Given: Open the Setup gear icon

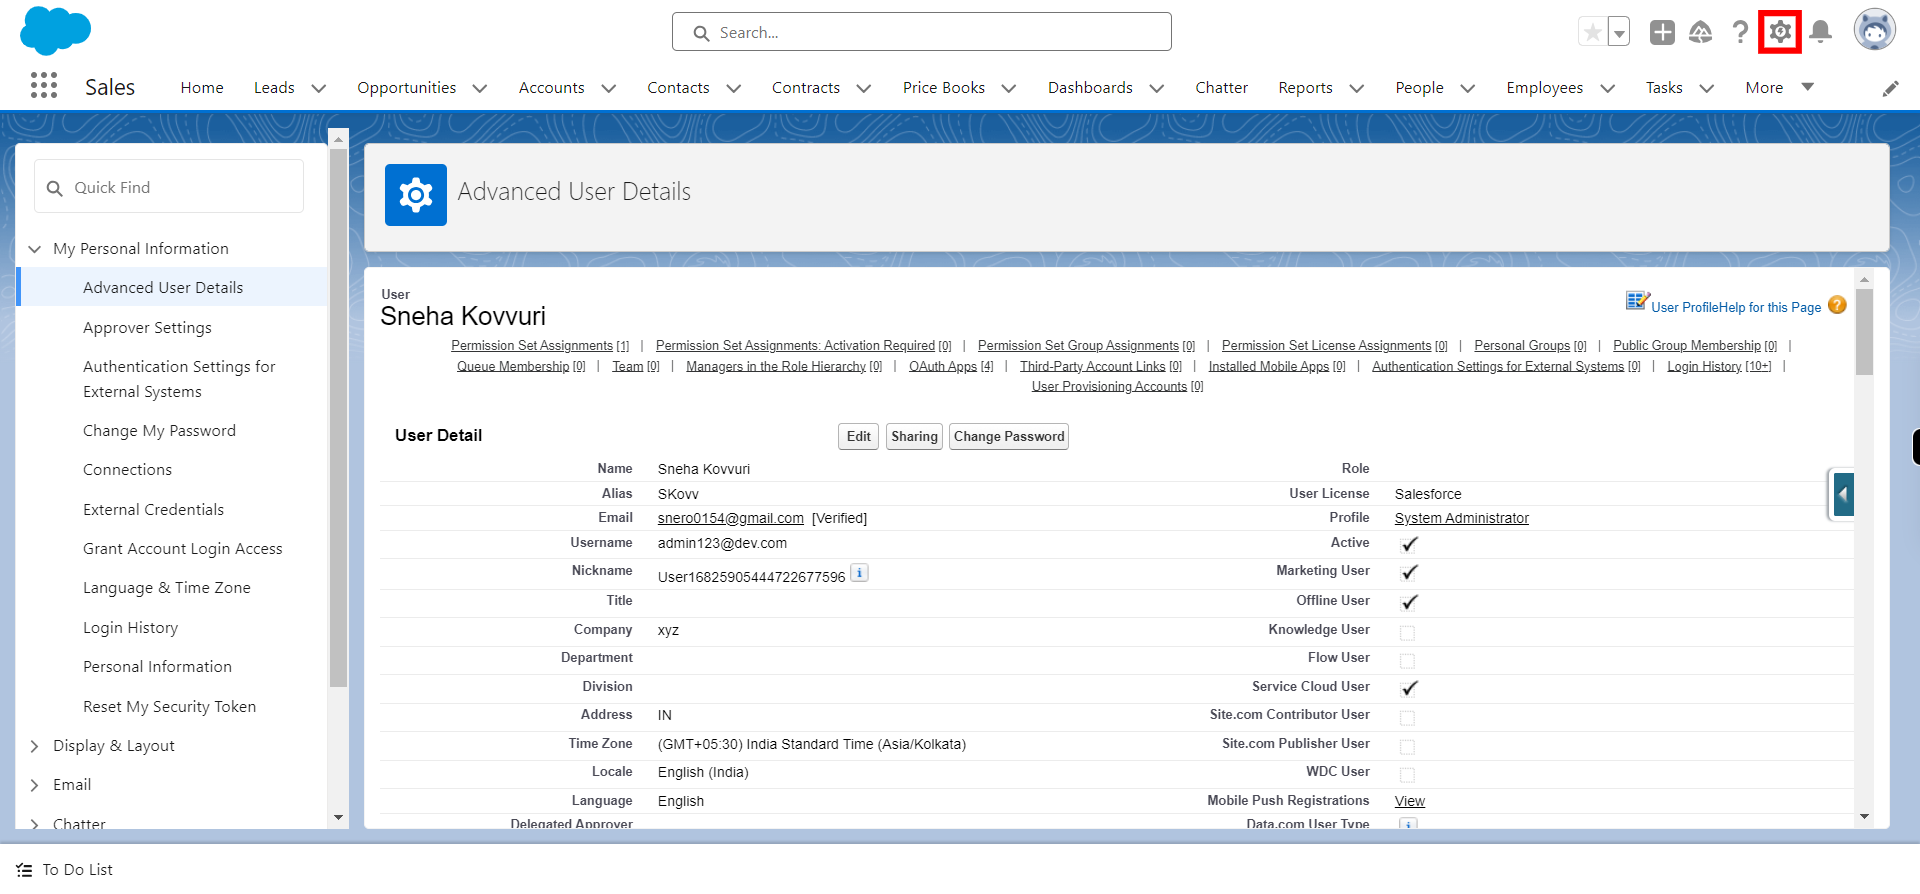Looking at the screenshot, I should 1780,32.
